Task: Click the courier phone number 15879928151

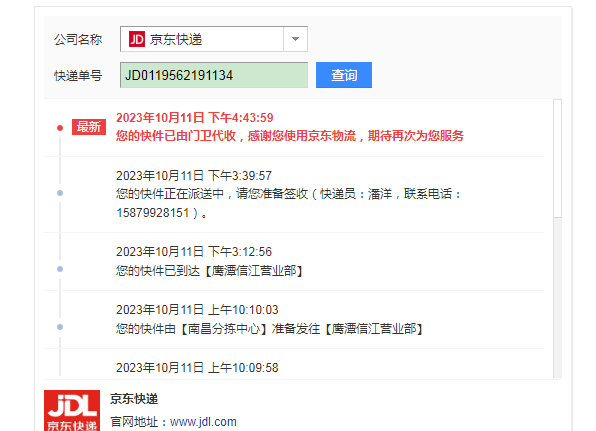Action: click(152, 213)
